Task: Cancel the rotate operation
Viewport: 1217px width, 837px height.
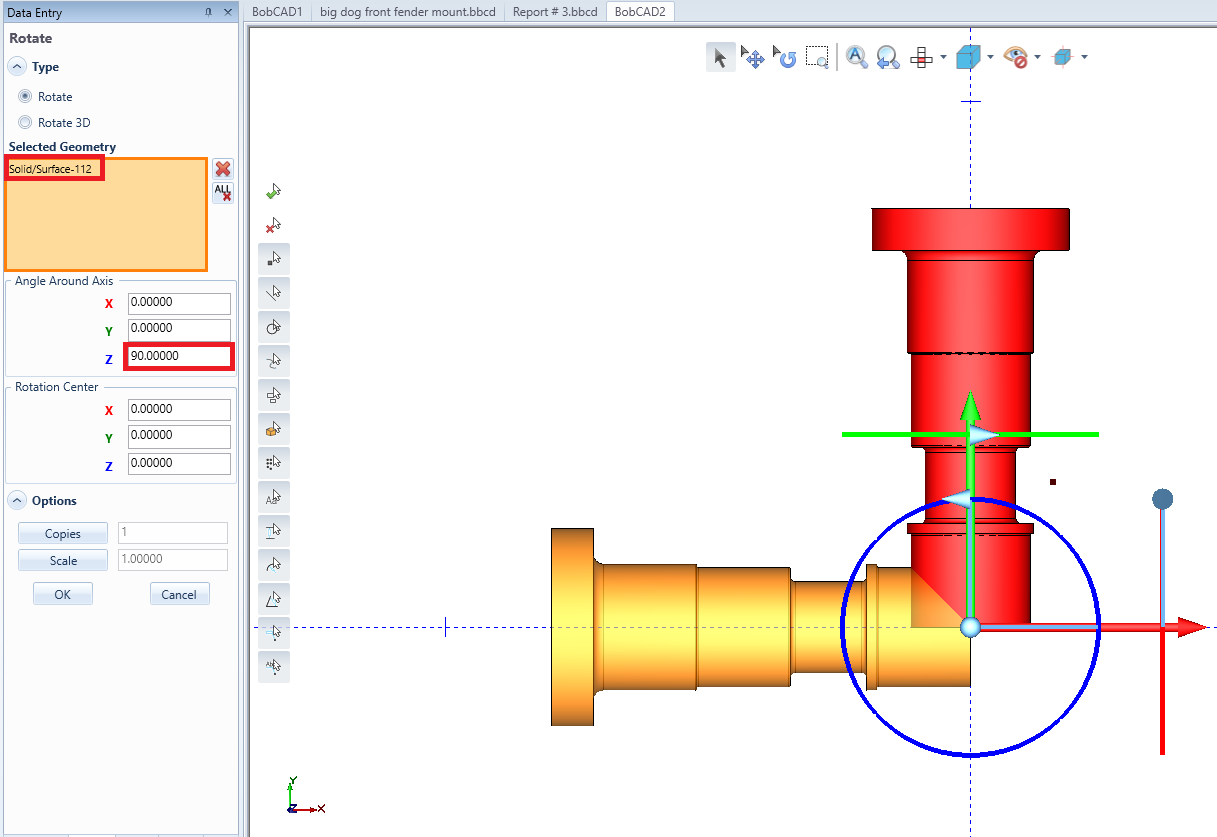Action: point(179,593)
